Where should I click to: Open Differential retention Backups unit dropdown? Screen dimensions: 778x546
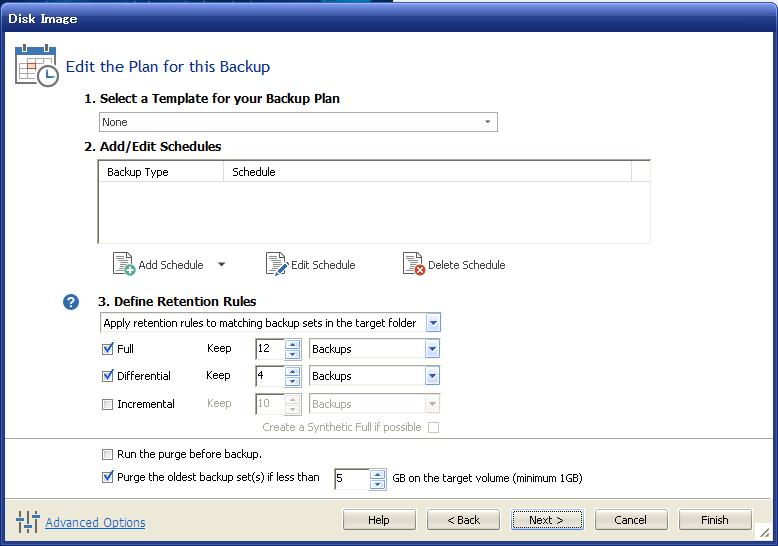pos(432,376)
